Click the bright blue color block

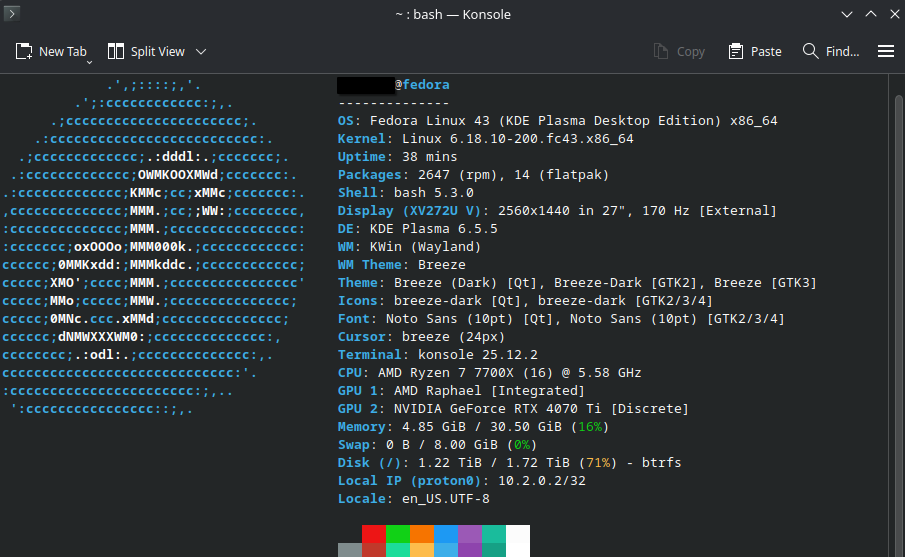coord(446,534)
